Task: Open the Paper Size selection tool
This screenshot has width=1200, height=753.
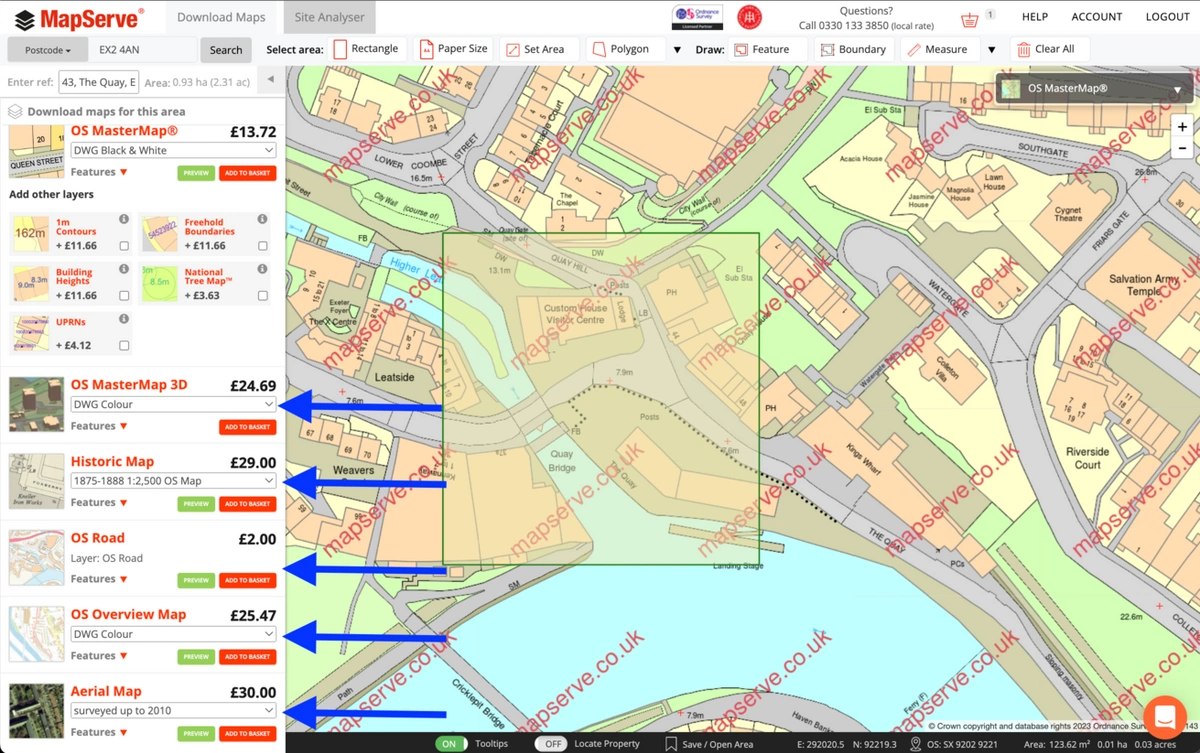Action: pyautogui.click(x=453, y=48)
